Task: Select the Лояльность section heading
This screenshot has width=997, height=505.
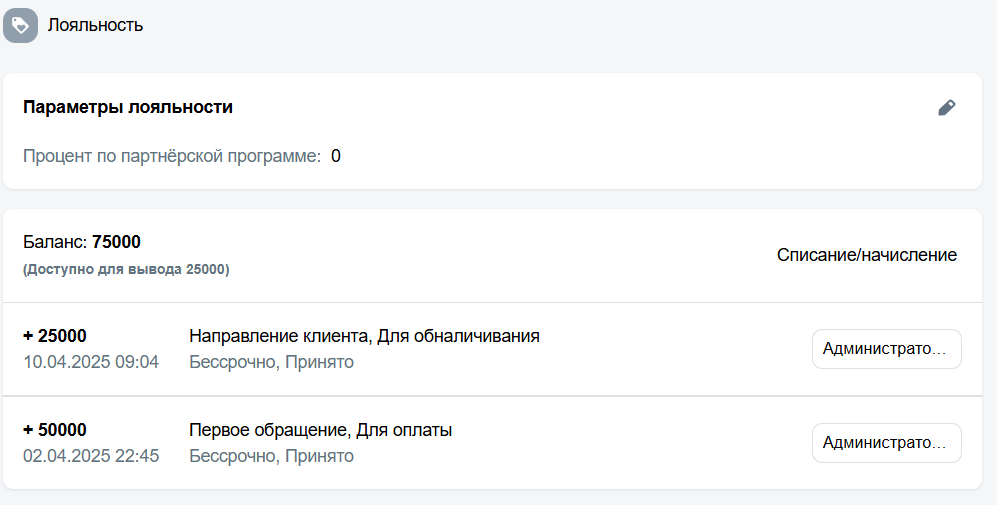Action: pyautogui.click(x=95, y=25)
